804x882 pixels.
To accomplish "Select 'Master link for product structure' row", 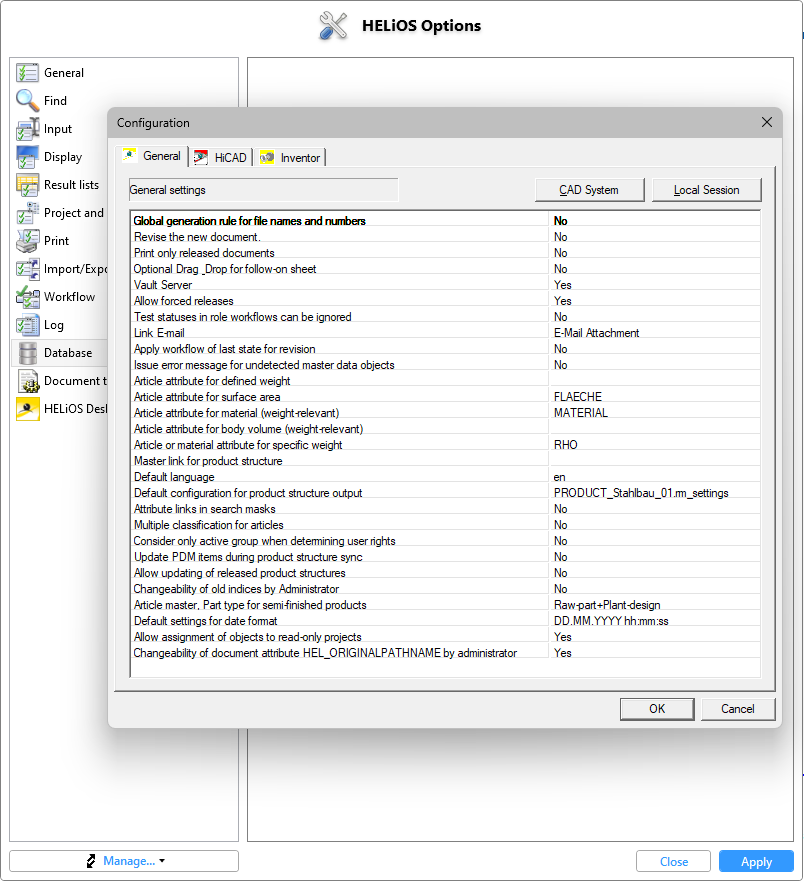I will coord(445,461).
